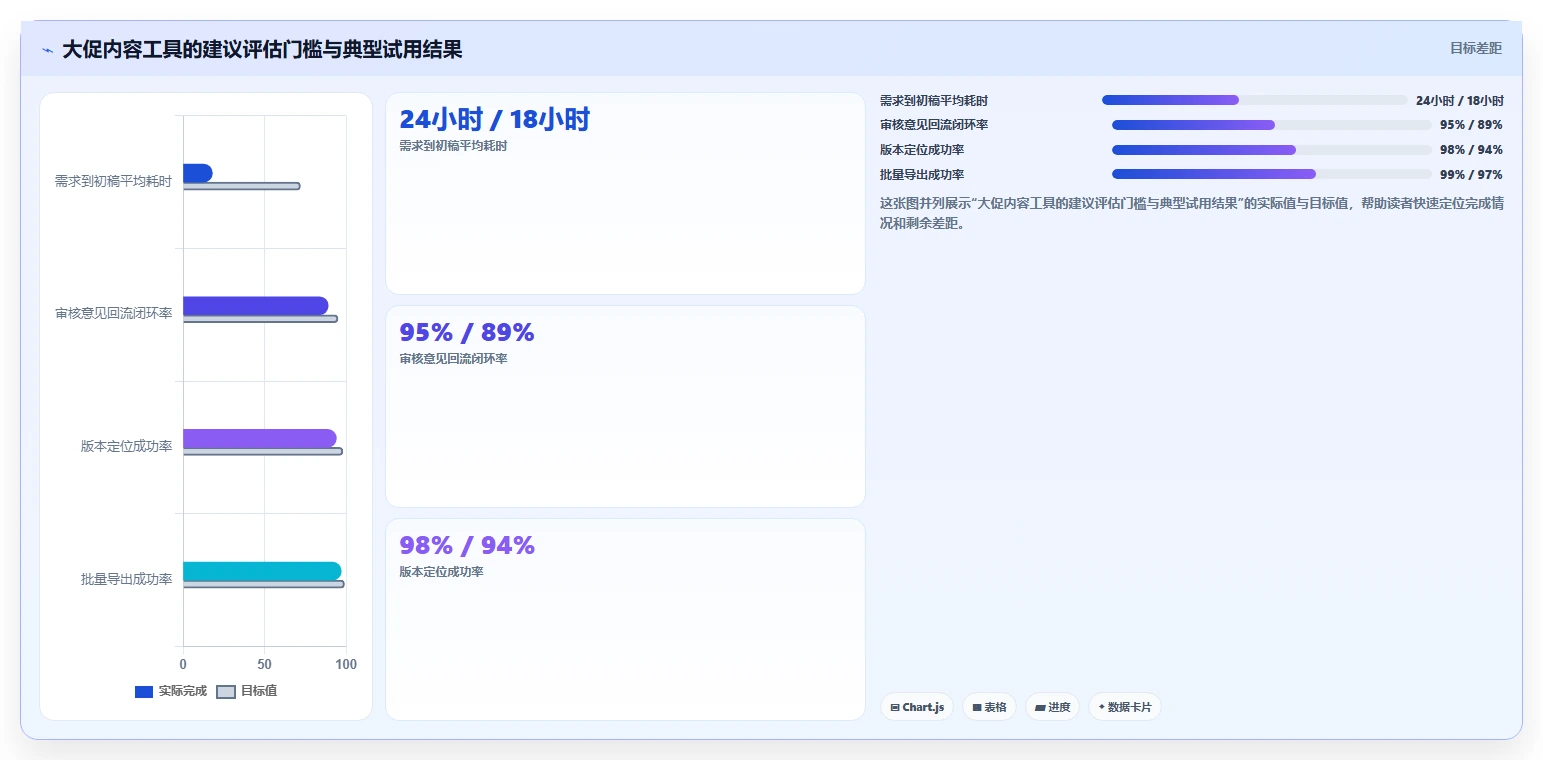Click the 表格 tag chip

[989, 707]
